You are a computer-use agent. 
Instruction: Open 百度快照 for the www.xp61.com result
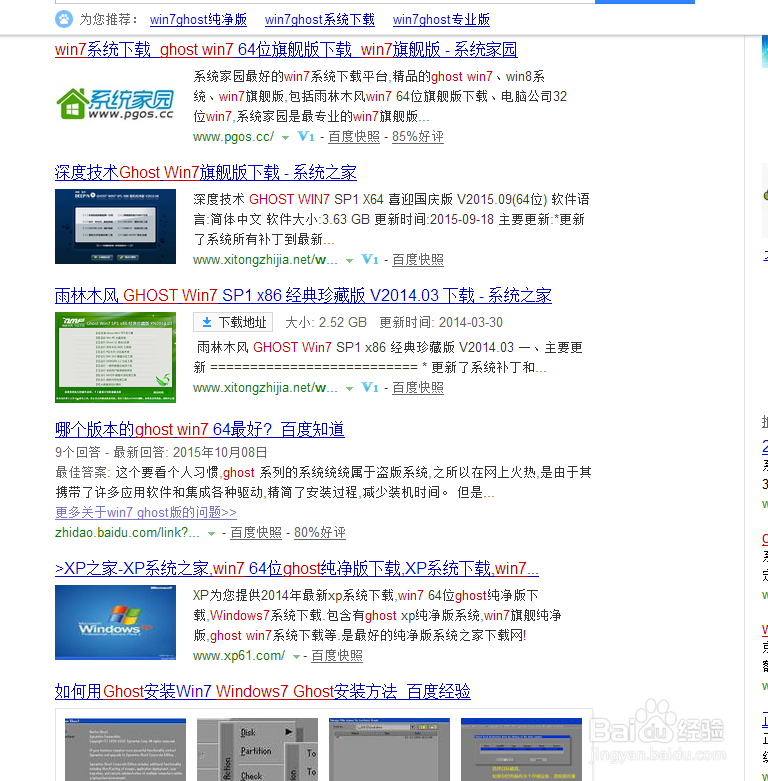[x=337, y=655]
